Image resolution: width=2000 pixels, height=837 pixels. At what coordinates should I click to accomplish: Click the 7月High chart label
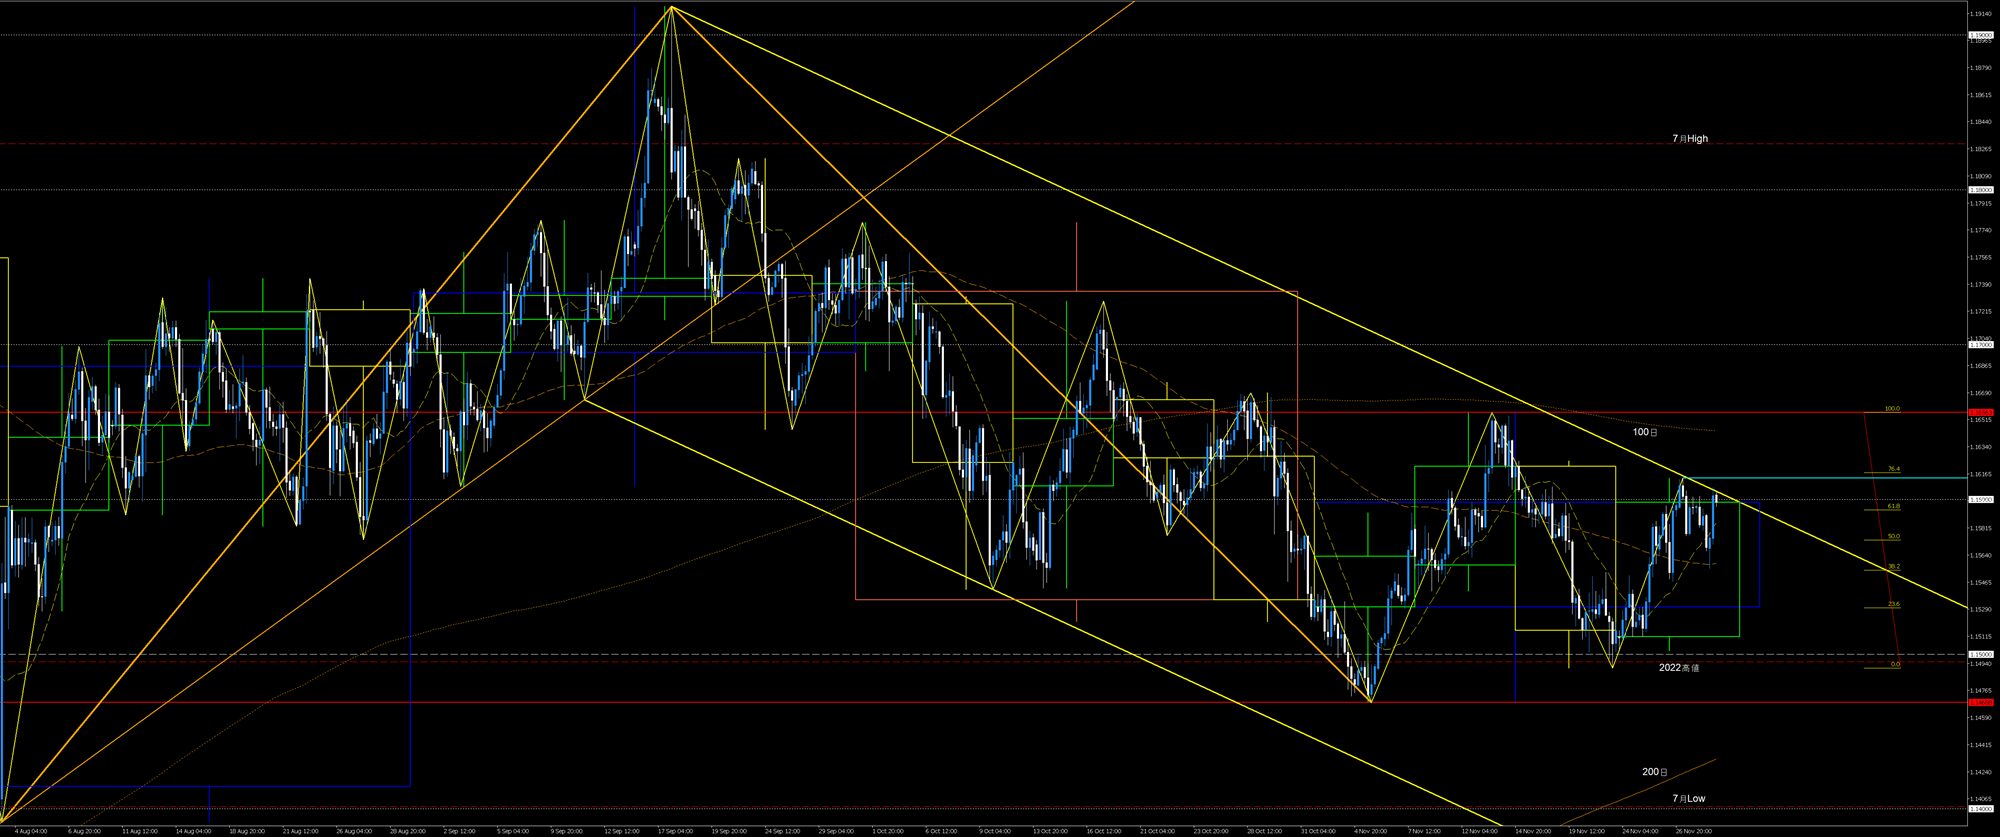pos(1689,139)
